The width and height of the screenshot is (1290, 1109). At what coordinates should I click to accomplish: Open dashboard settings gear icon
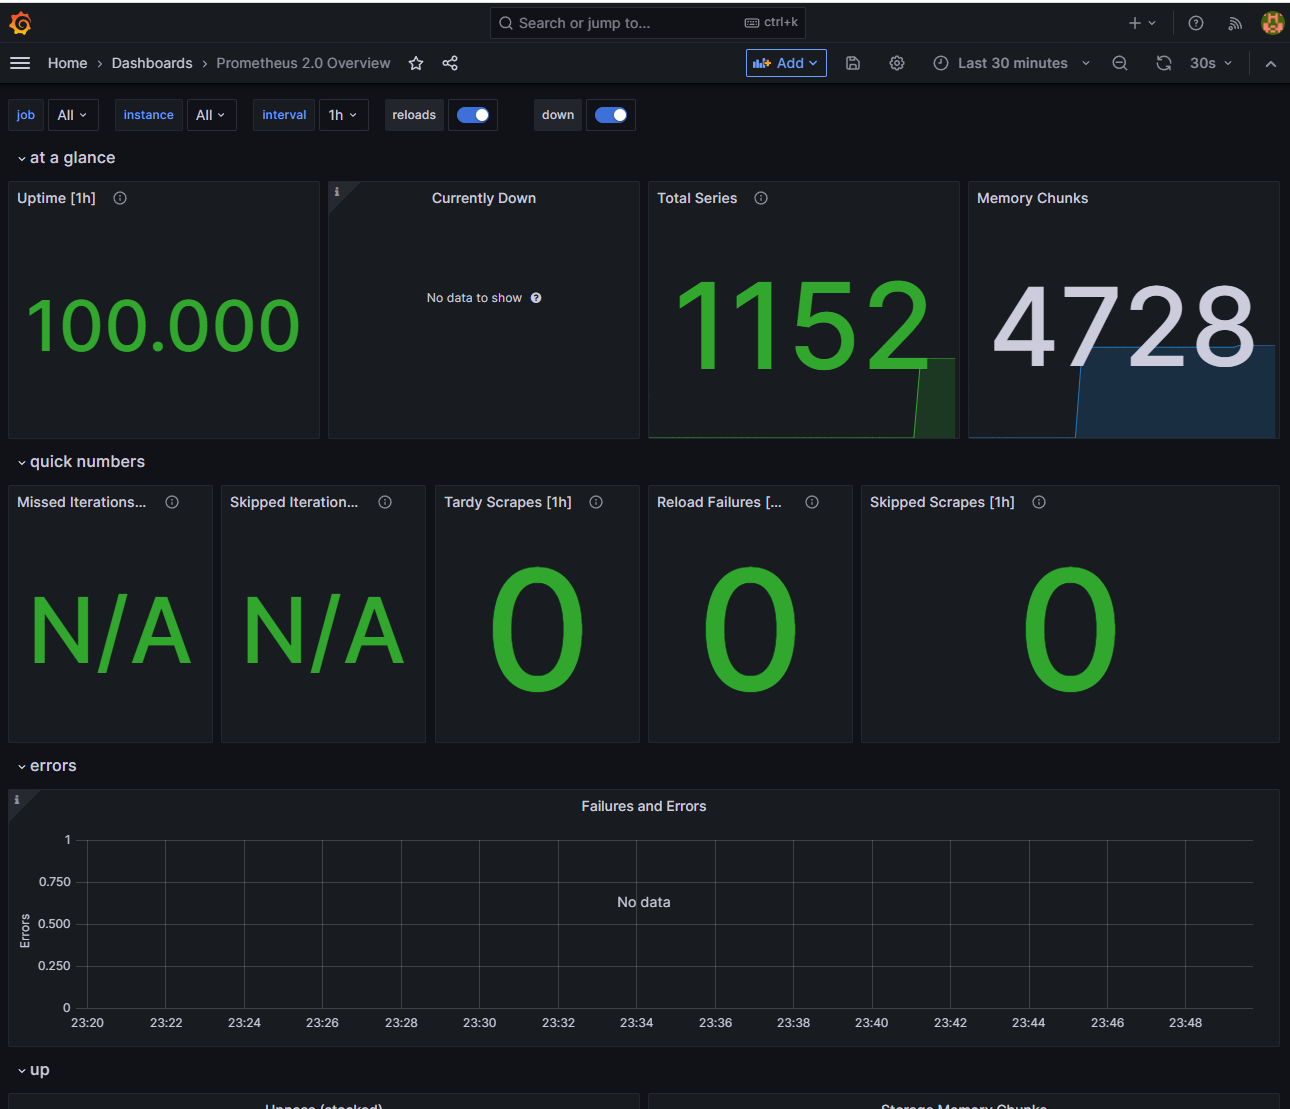pos(897,63)
